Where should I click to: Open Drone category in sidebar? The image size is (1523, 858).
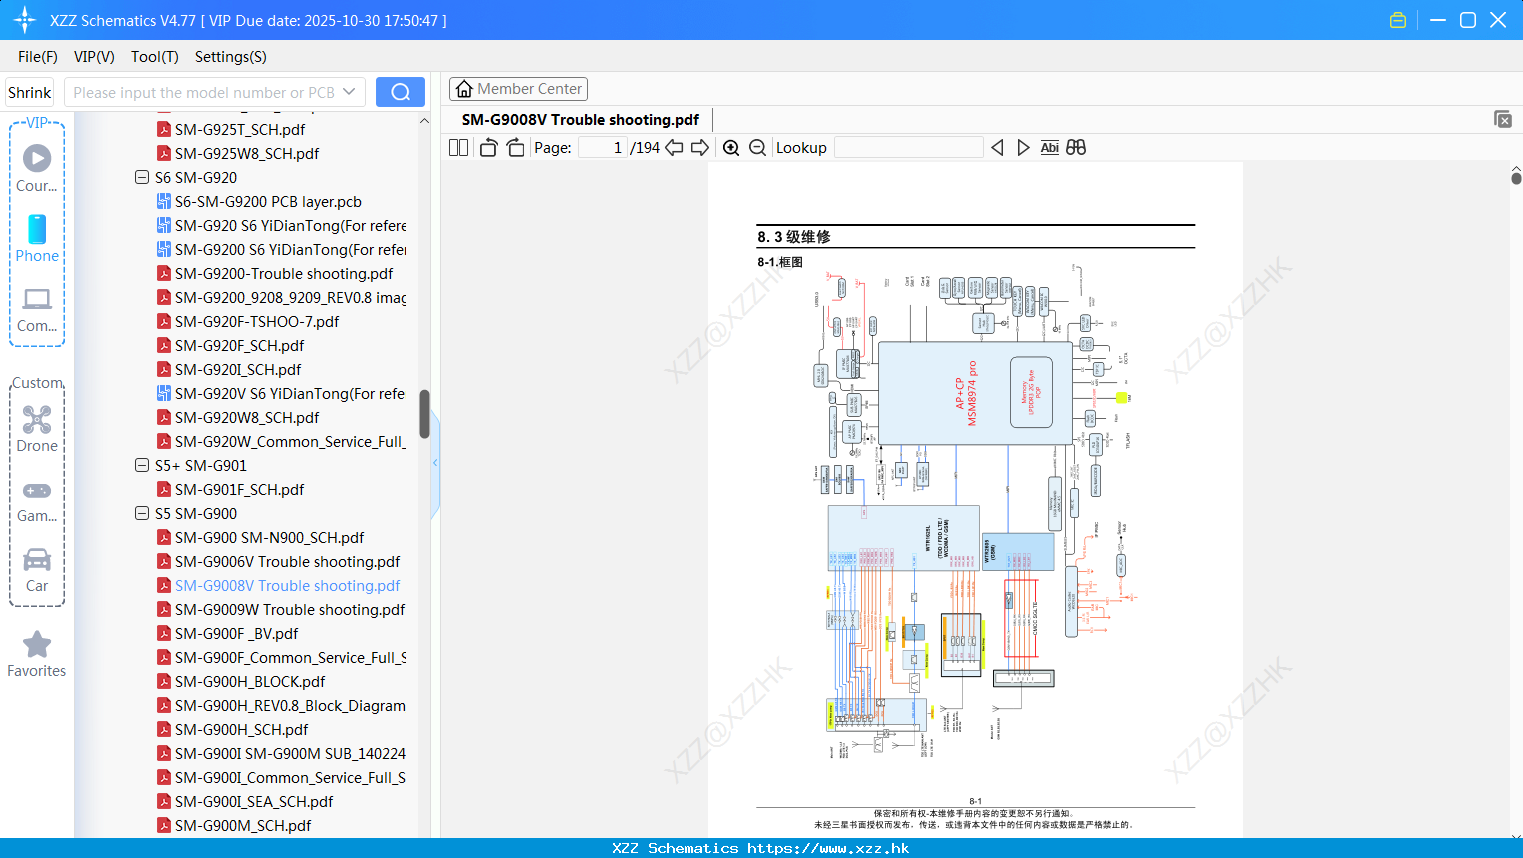click(x=37, y=429)
